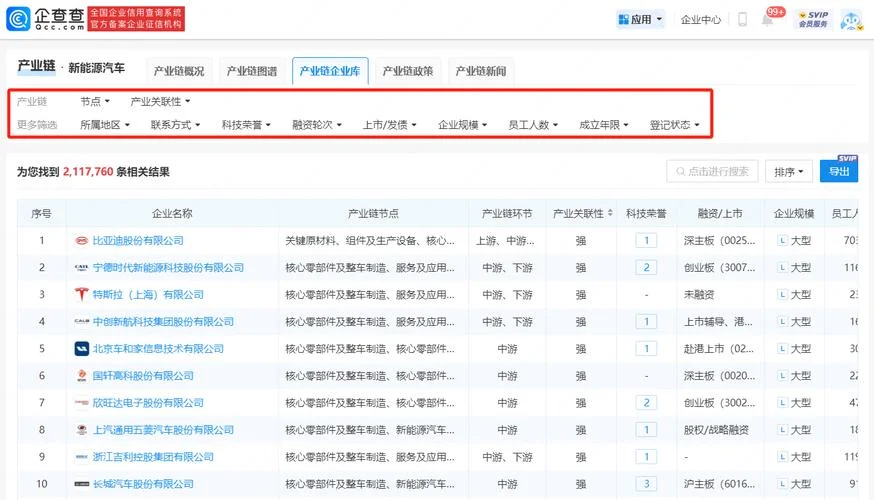This screenshot has height=500, width=874.
Task: Click 中创新航 logo icon in row 4
Action: [82, 322]
